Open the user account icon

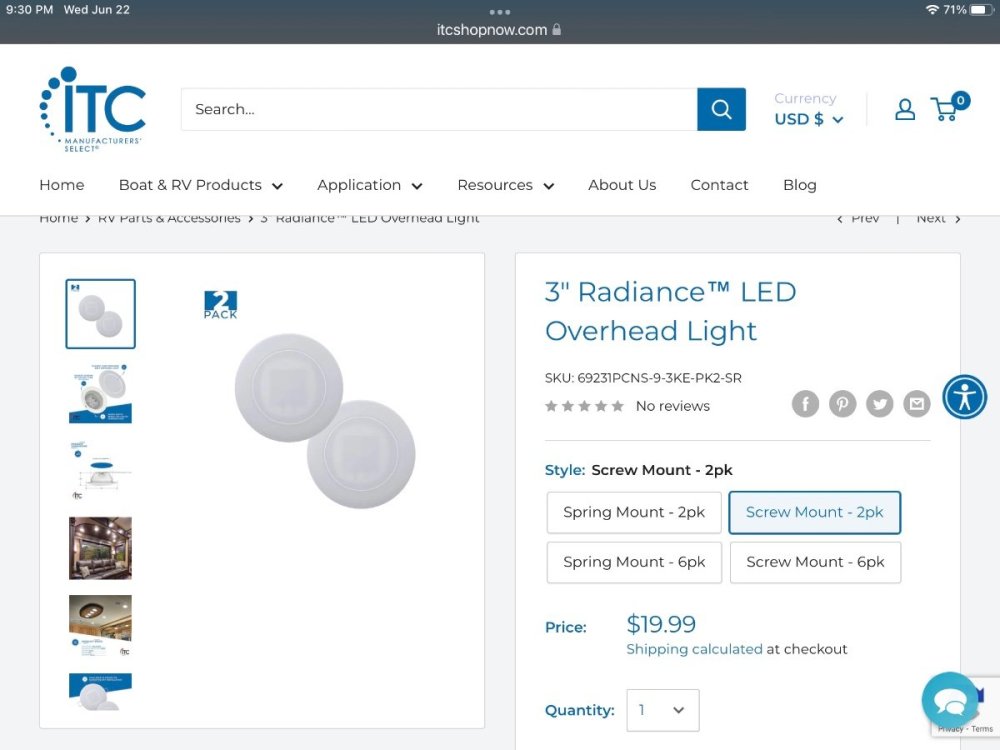pos(904,109)
